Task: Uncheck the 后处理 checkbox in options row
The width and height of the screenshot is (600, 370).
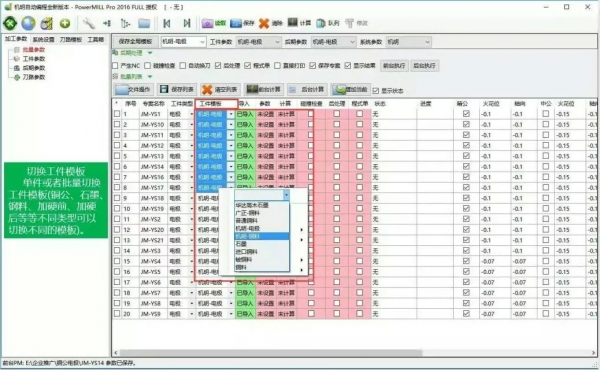Action: pyautogui.click(x=218, y=66)
